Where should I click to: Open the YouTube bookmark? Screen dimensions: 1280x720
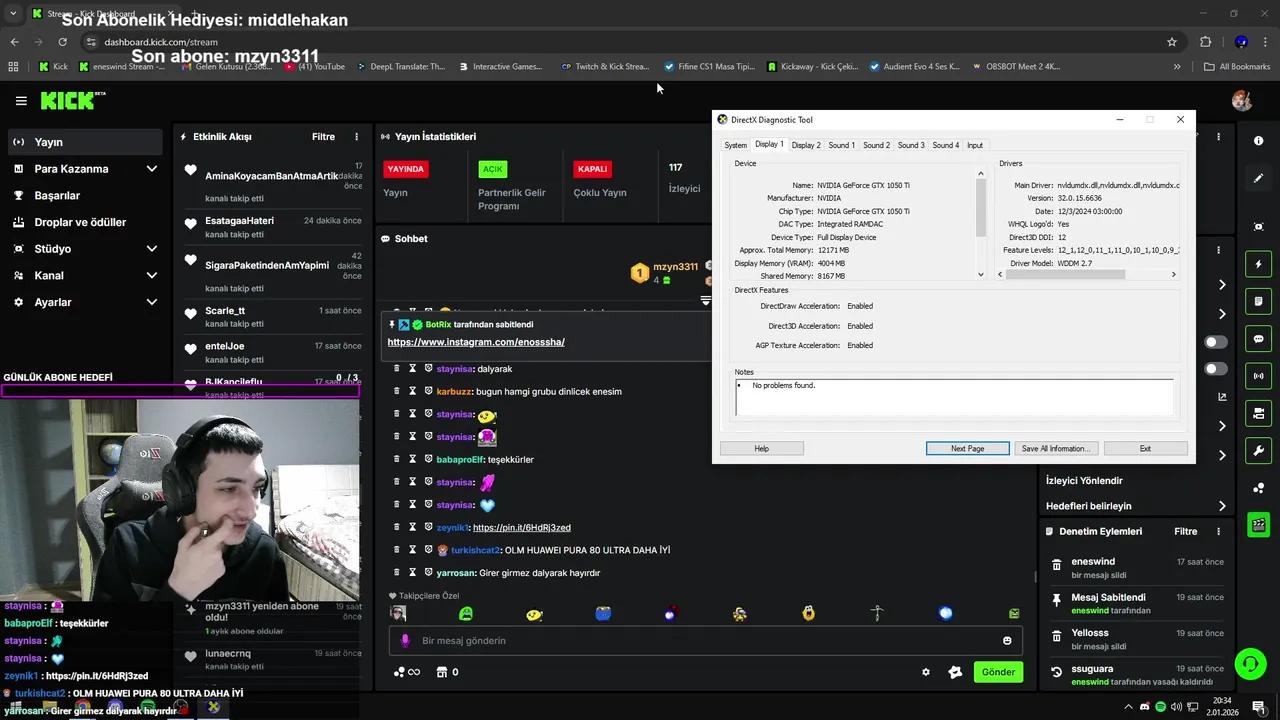tap(314, 66)
